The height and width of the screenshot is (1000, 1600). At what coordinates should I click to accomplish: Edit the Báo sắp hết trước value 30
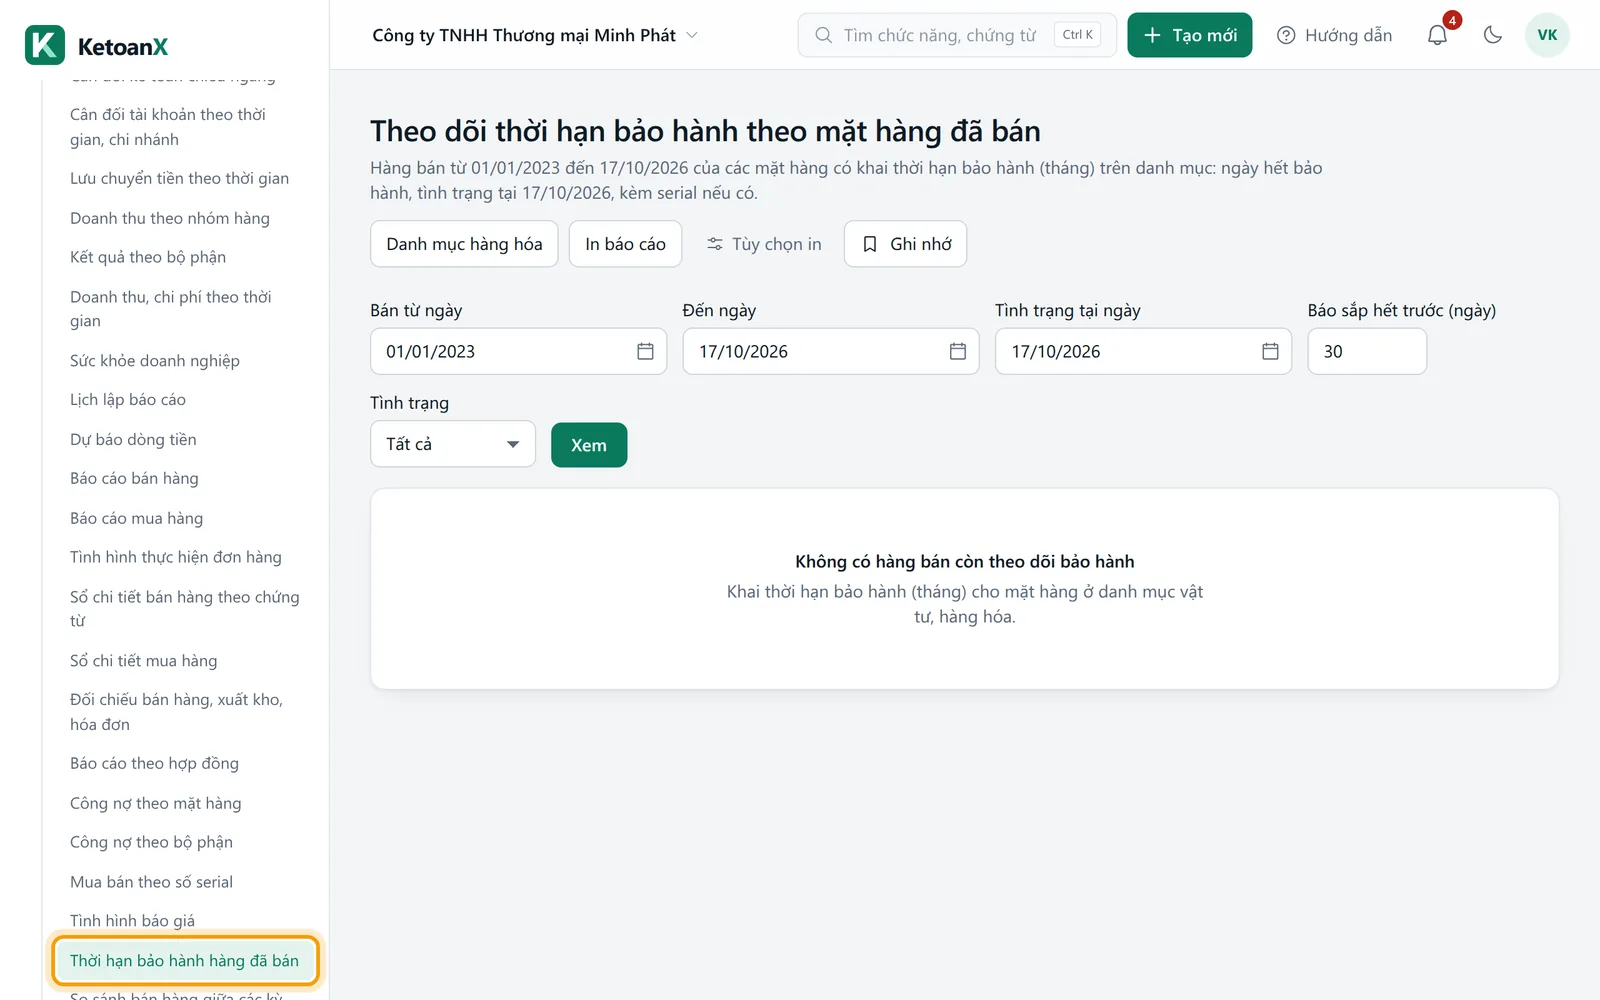pyautogui.click(x=1367, y=351)
